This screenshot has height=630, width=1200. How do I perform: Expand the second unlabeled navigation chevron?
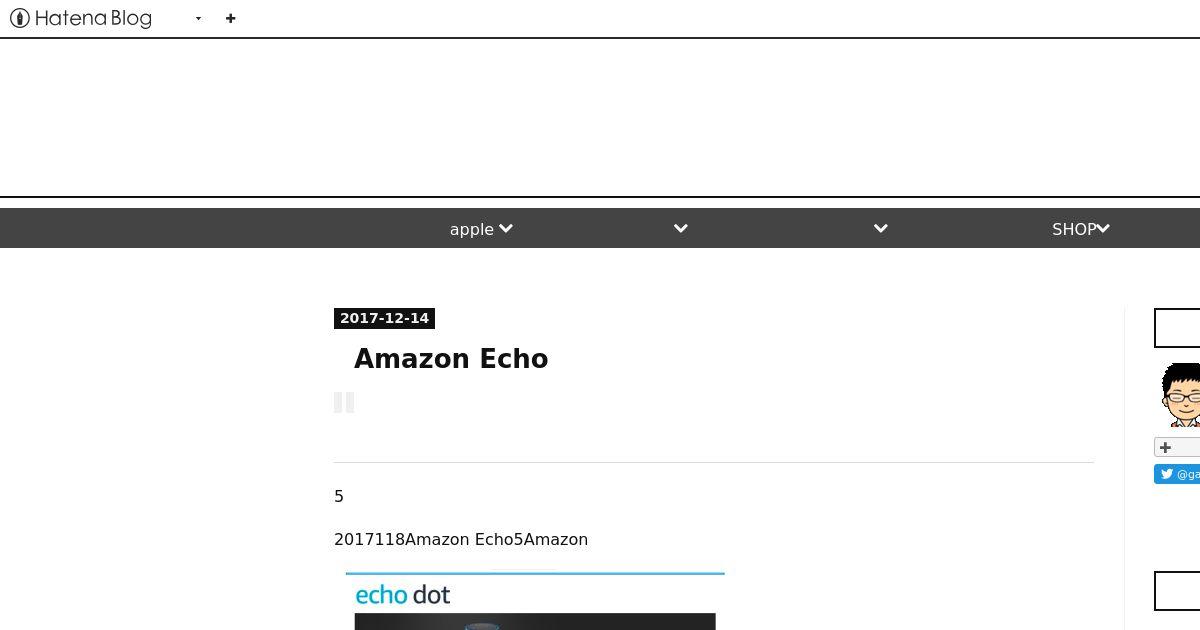point(681,229)
